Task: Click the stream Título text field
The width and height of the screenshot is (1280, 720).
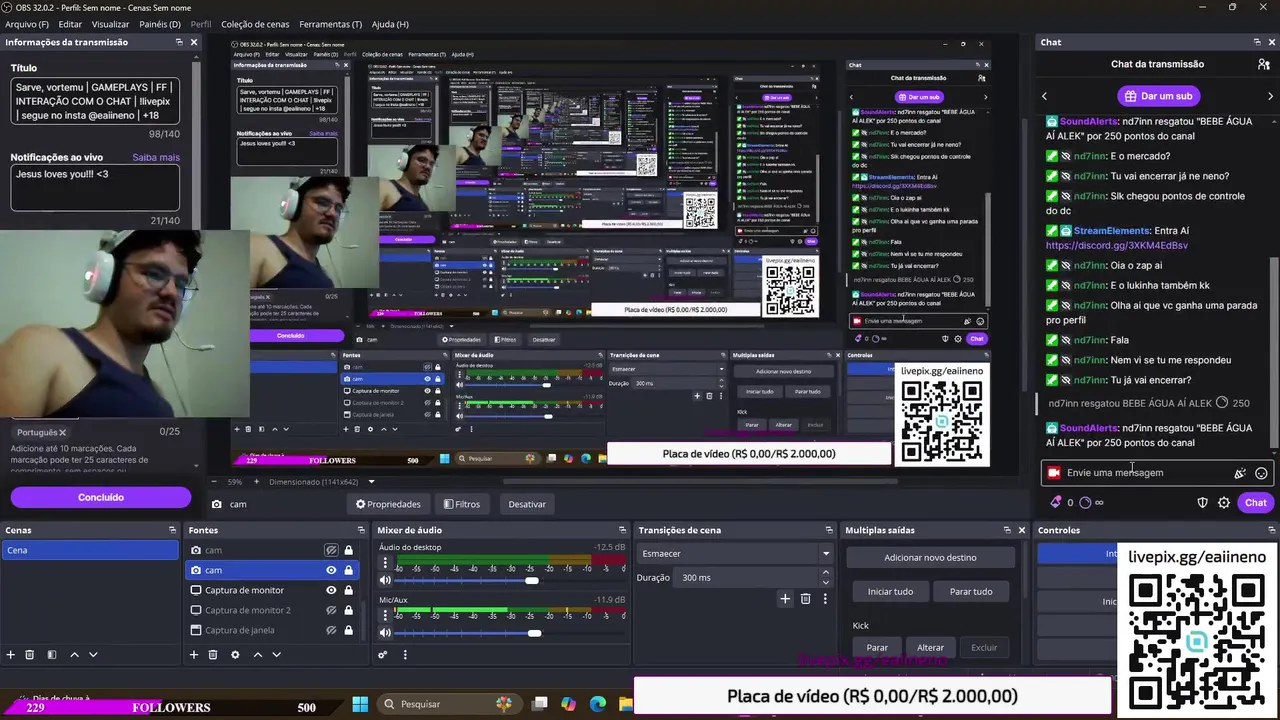Action: (95, 101)
